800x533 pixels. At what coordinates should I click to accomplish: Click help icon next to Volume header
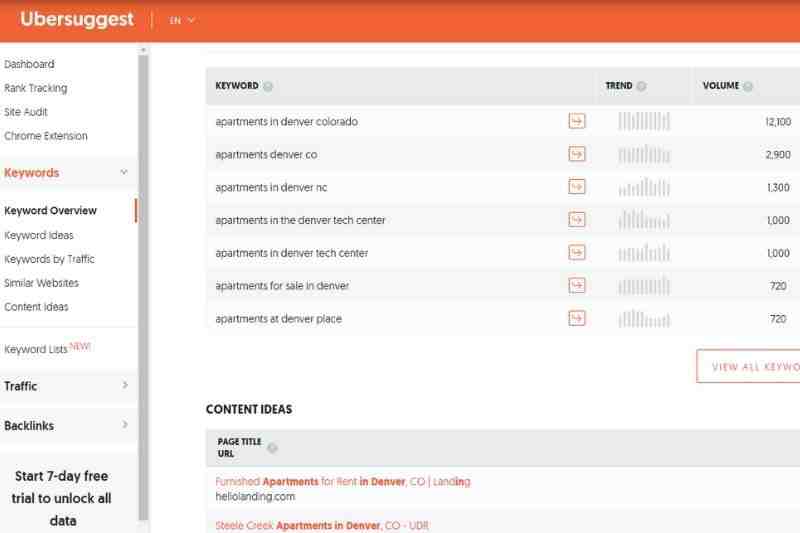click(x=748, y=86)
